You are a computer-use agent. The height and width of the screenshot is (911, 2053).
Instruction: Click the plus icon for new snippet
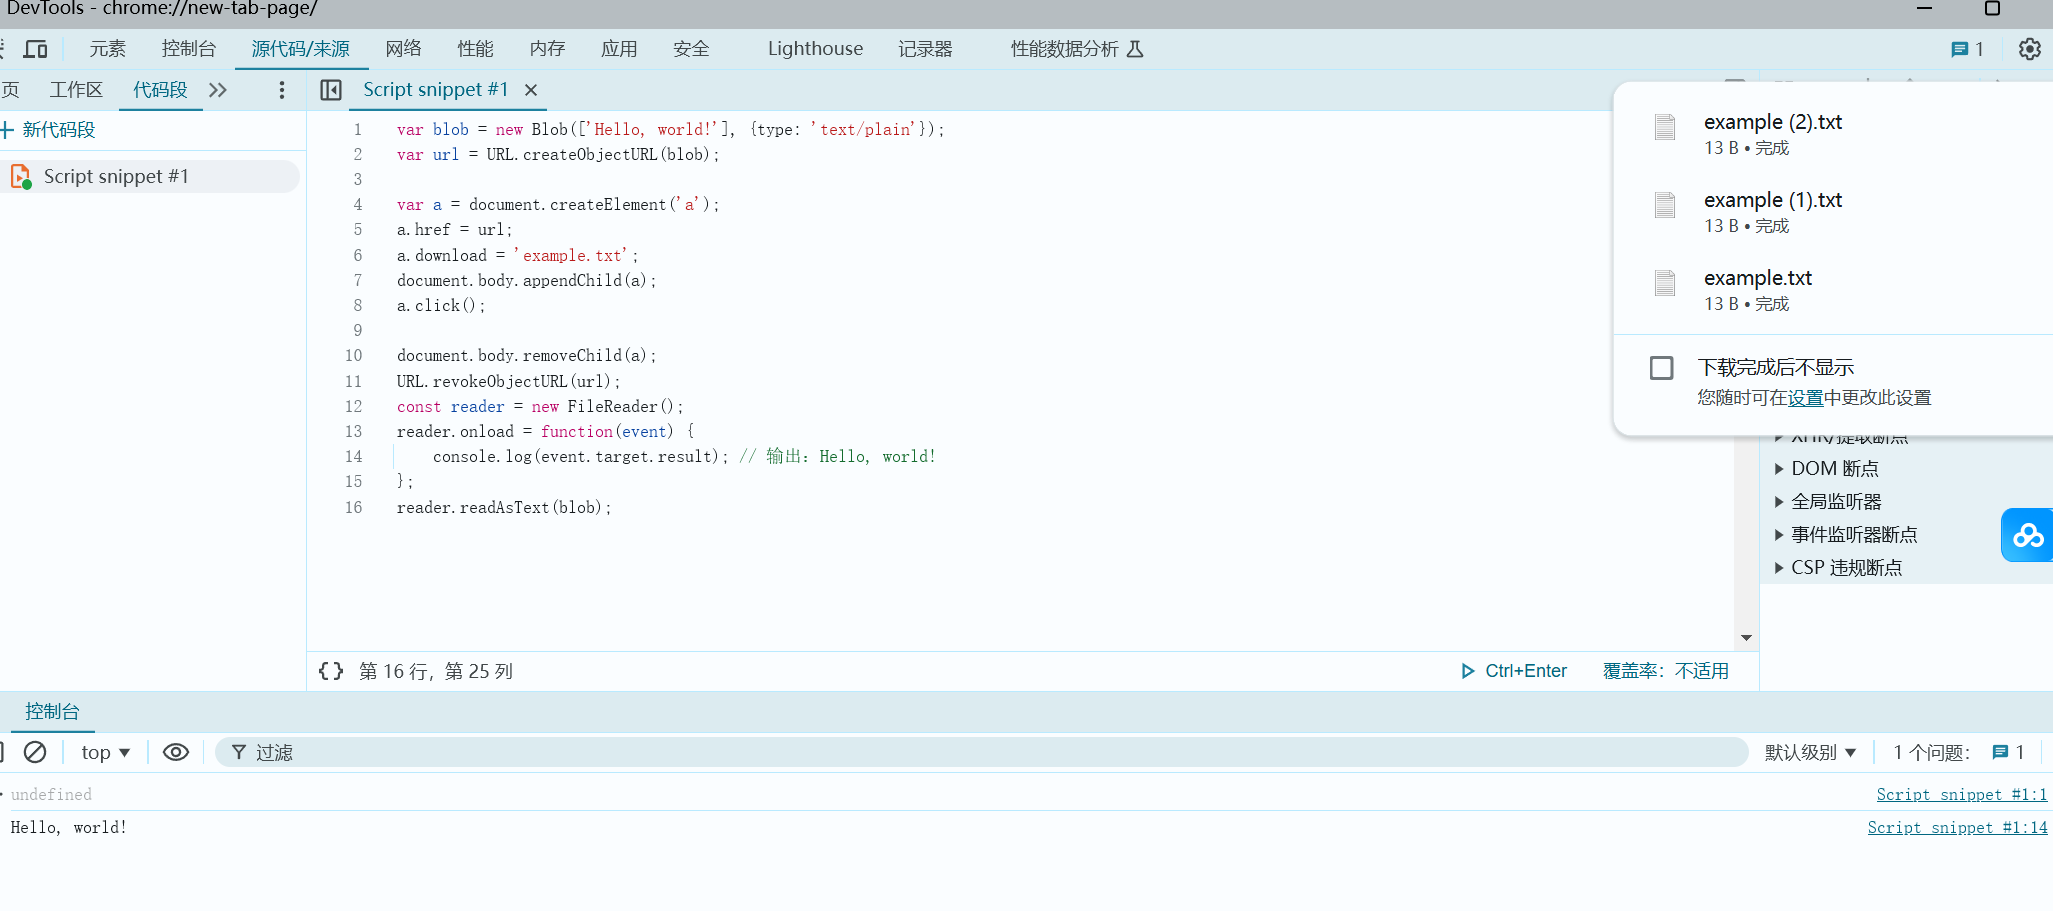click(8, 130)
